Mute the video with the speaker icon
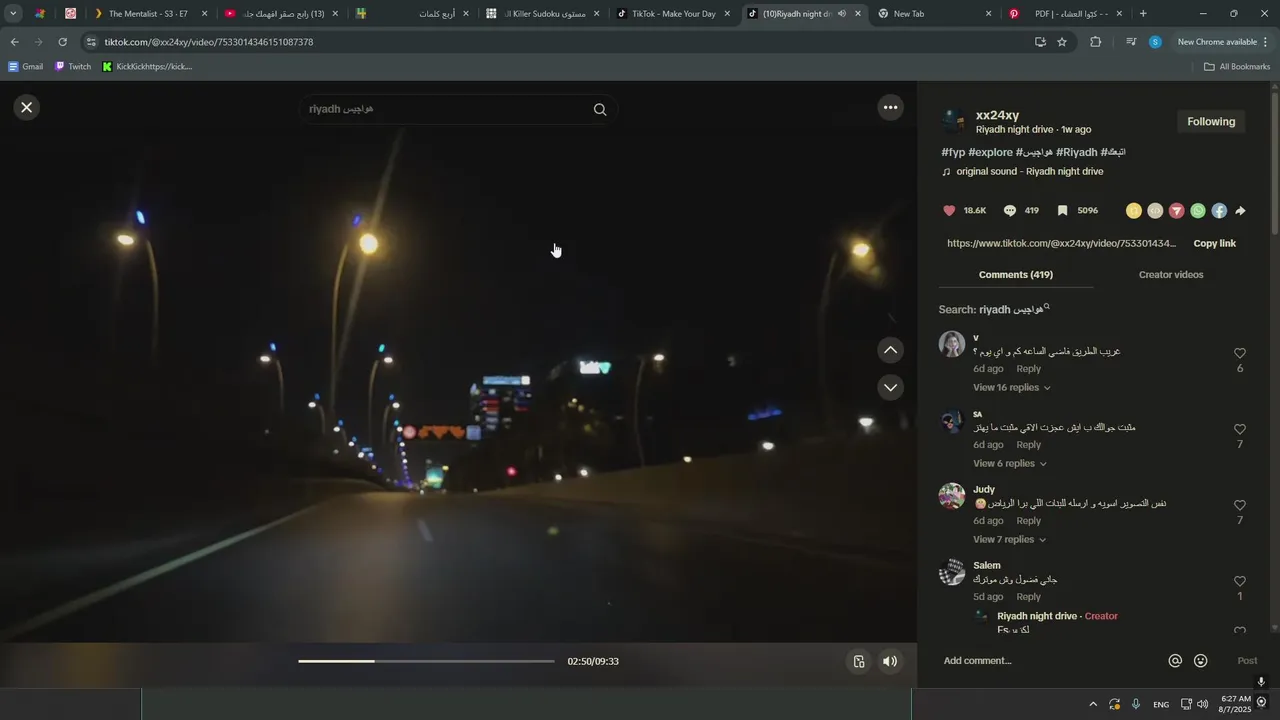 pyautogui.click(x=890, y=661)
